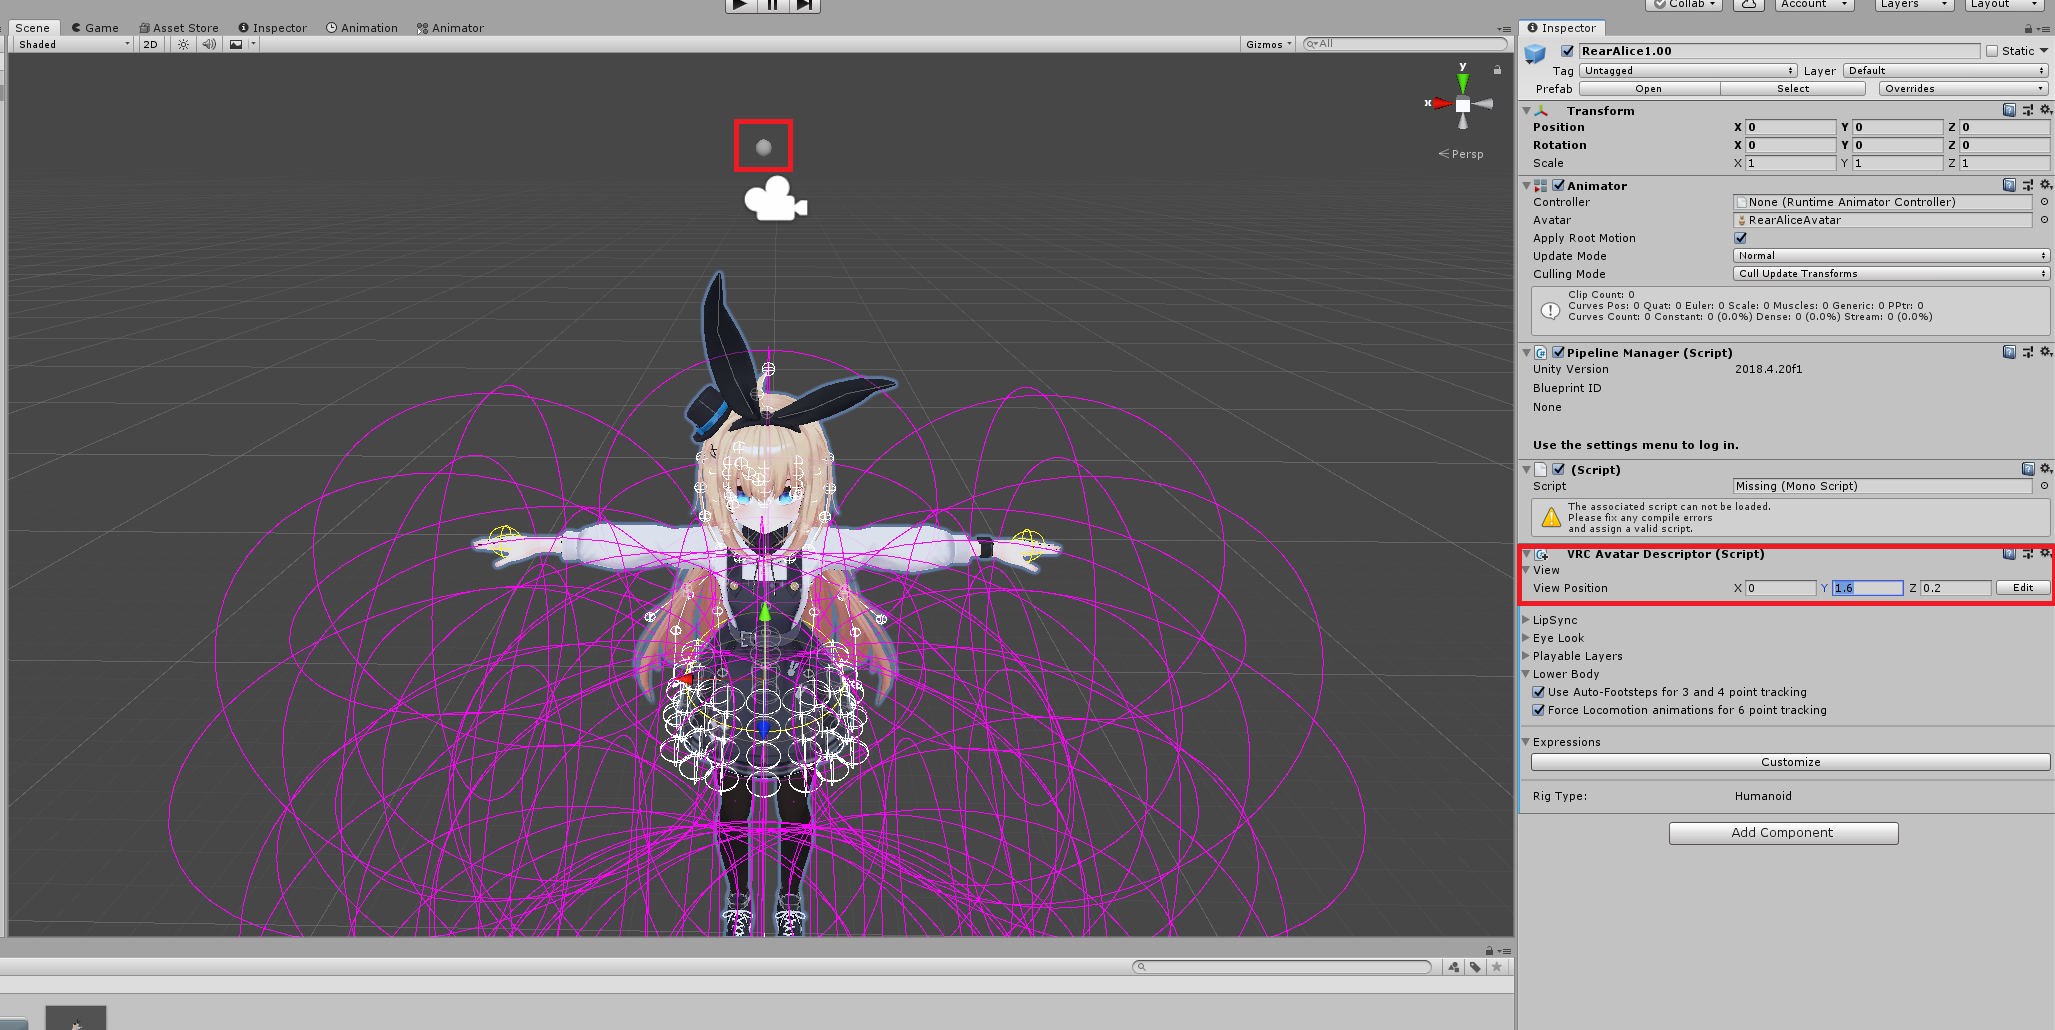Collapse the Transform component
Viewport: 2055px width, 1030px height.
1526,111
